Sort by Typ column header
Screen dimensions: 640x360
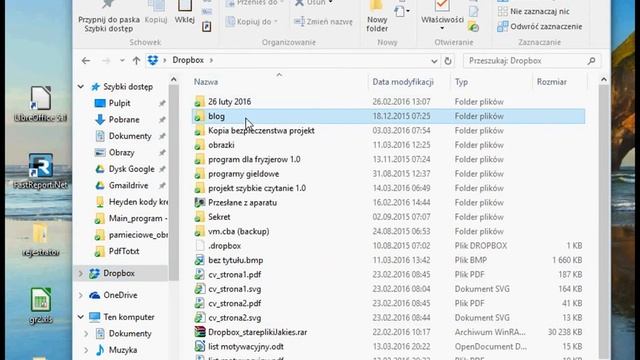coord(461,82)
